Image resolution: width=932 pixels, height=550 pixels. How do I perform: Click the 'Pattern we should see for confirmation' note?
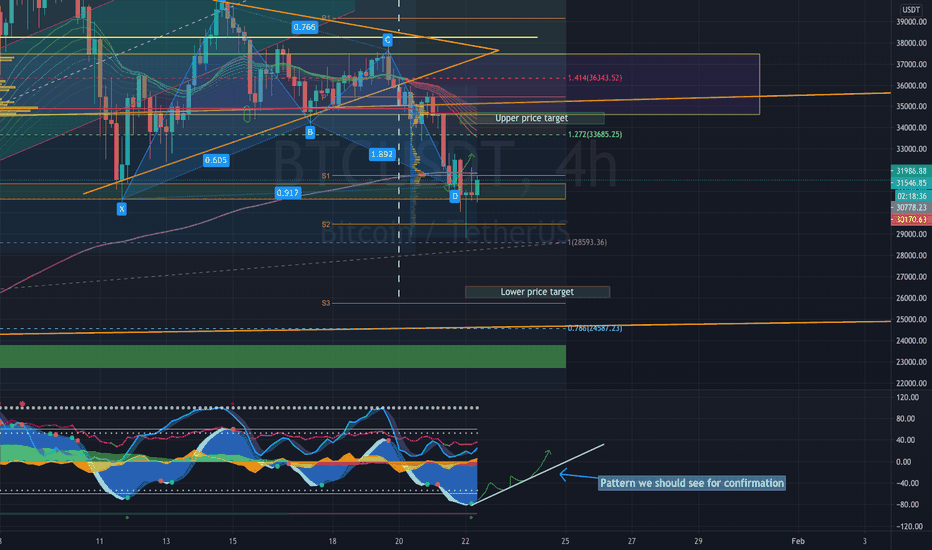click(x=692, y=483)
